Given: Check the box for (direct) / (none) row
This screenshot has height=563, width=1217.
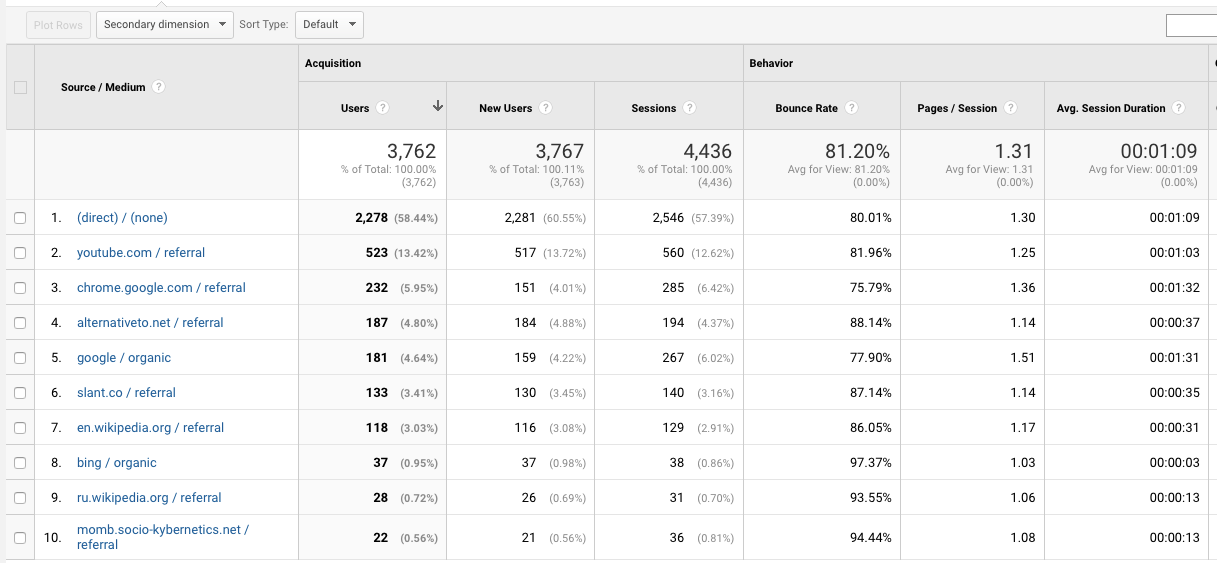Looking at the screenshot, I should point(20,218).
